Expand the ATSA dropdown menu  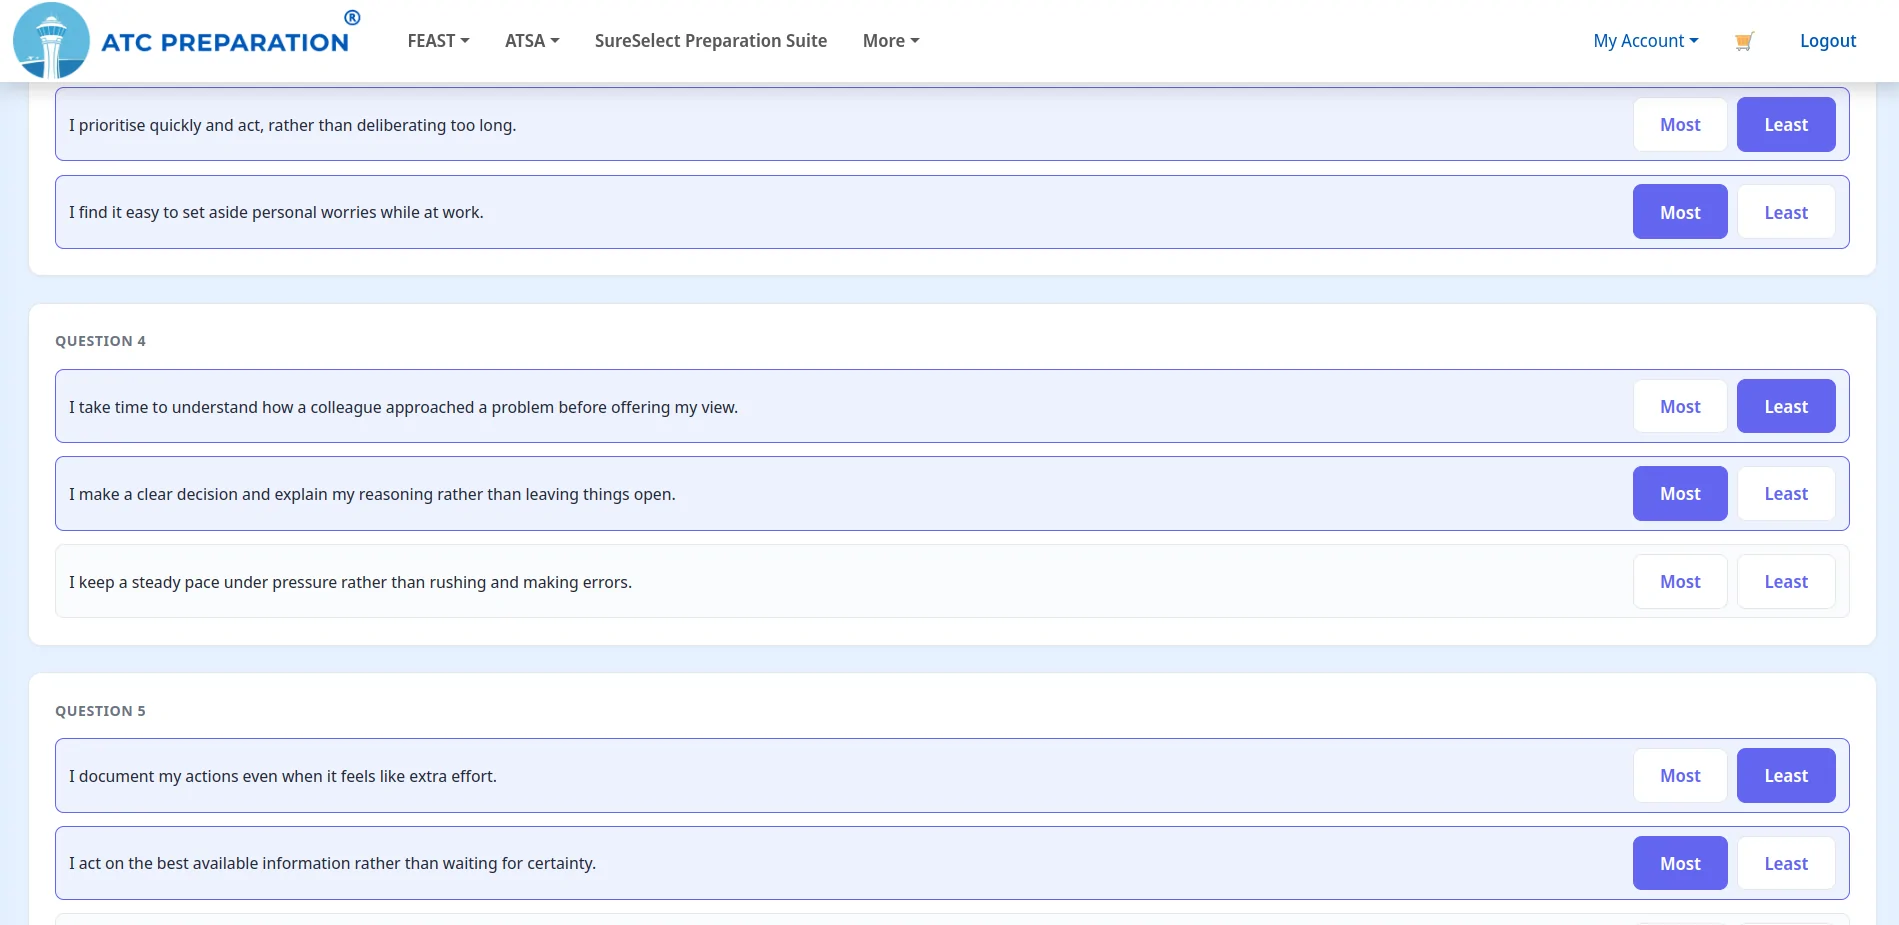[532, 41]
